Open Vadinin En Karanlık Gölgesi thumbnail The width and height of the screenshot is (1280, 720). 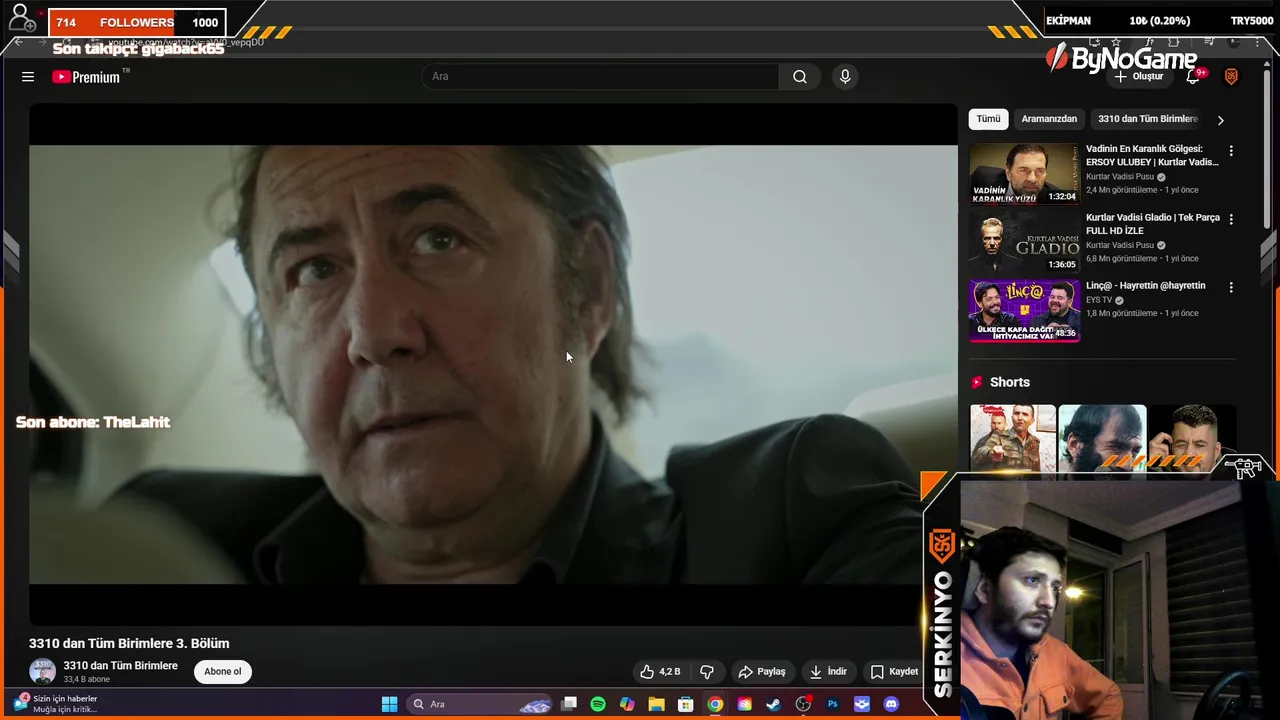(1024, 174)
